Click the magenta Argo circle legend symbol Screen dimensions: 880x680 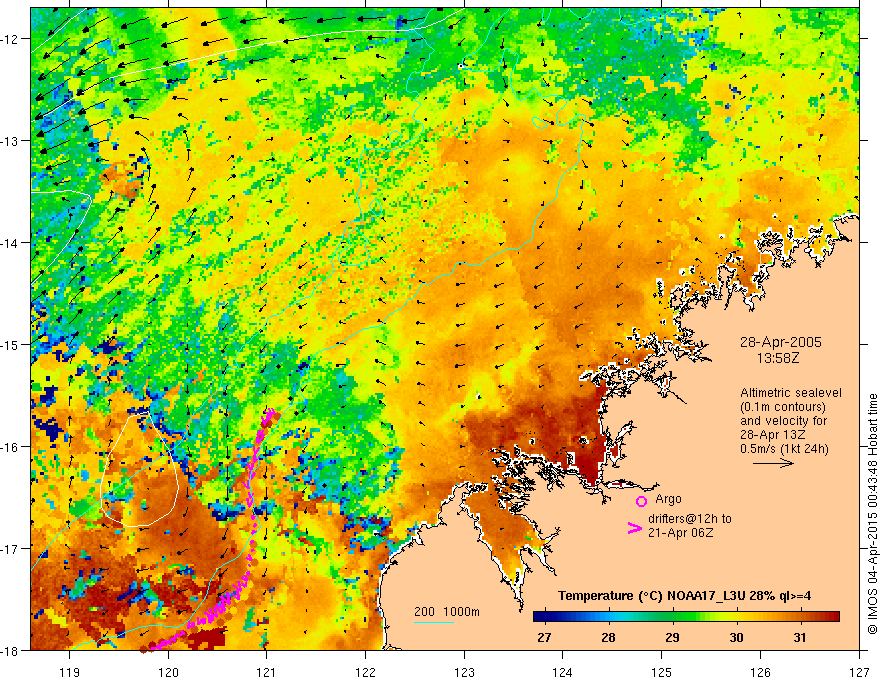tap(641, 501)
